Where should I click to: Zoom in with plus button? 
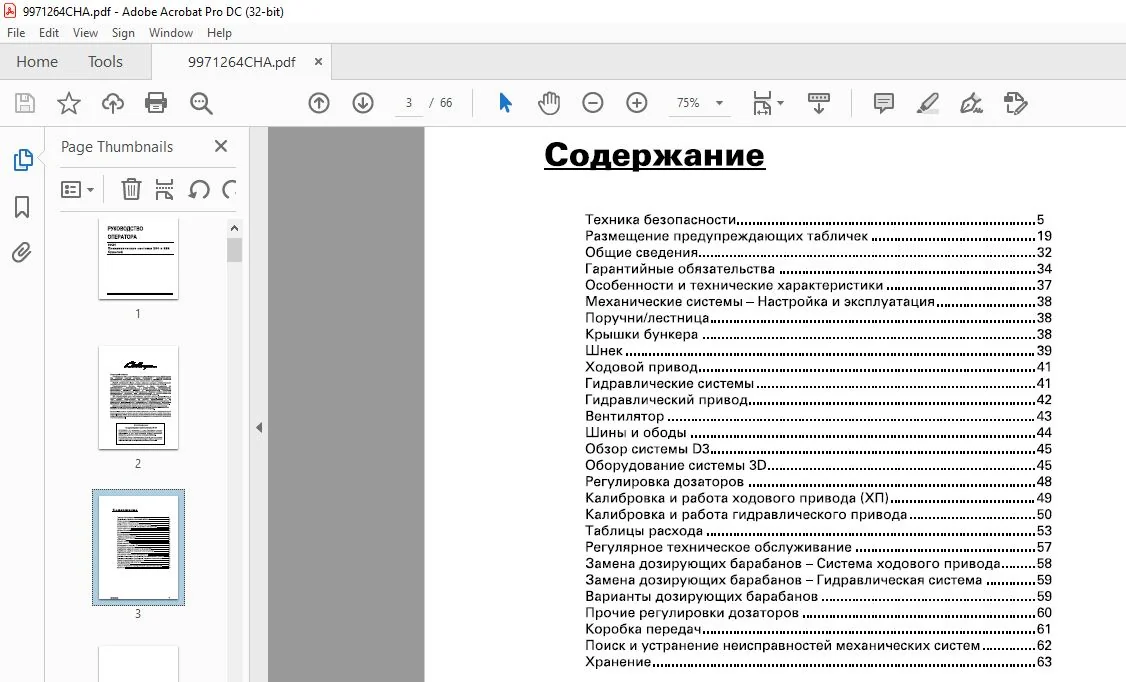(x=636, y=103)
